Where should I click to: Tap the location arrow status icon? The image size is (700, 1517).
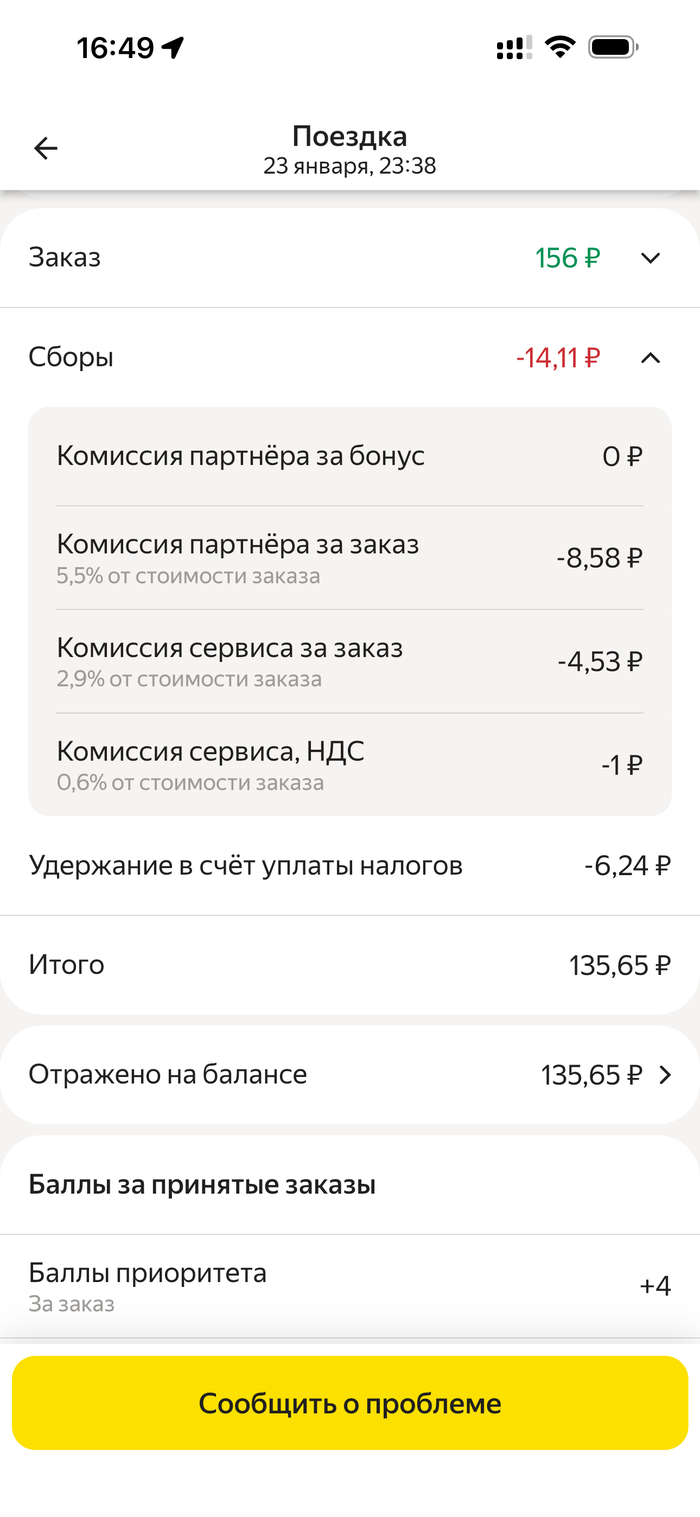pos(173,47)
